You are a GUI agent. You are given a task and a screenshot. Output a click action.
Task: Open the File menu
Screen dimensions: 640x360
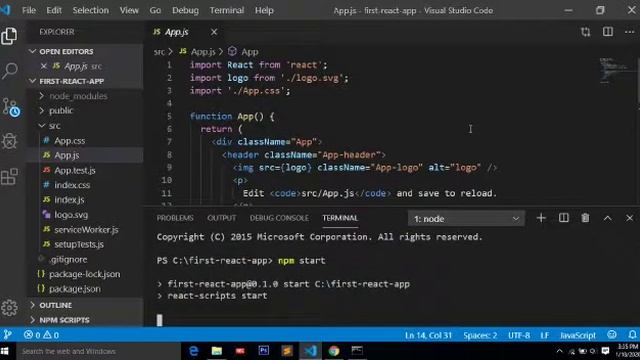coord(29,10)
